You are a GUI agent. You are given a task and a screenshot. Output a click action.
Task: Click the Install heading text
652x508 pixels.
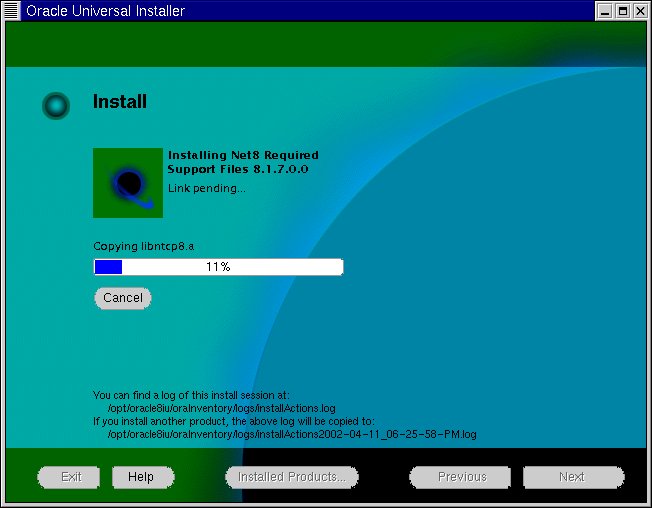point(120,102)
